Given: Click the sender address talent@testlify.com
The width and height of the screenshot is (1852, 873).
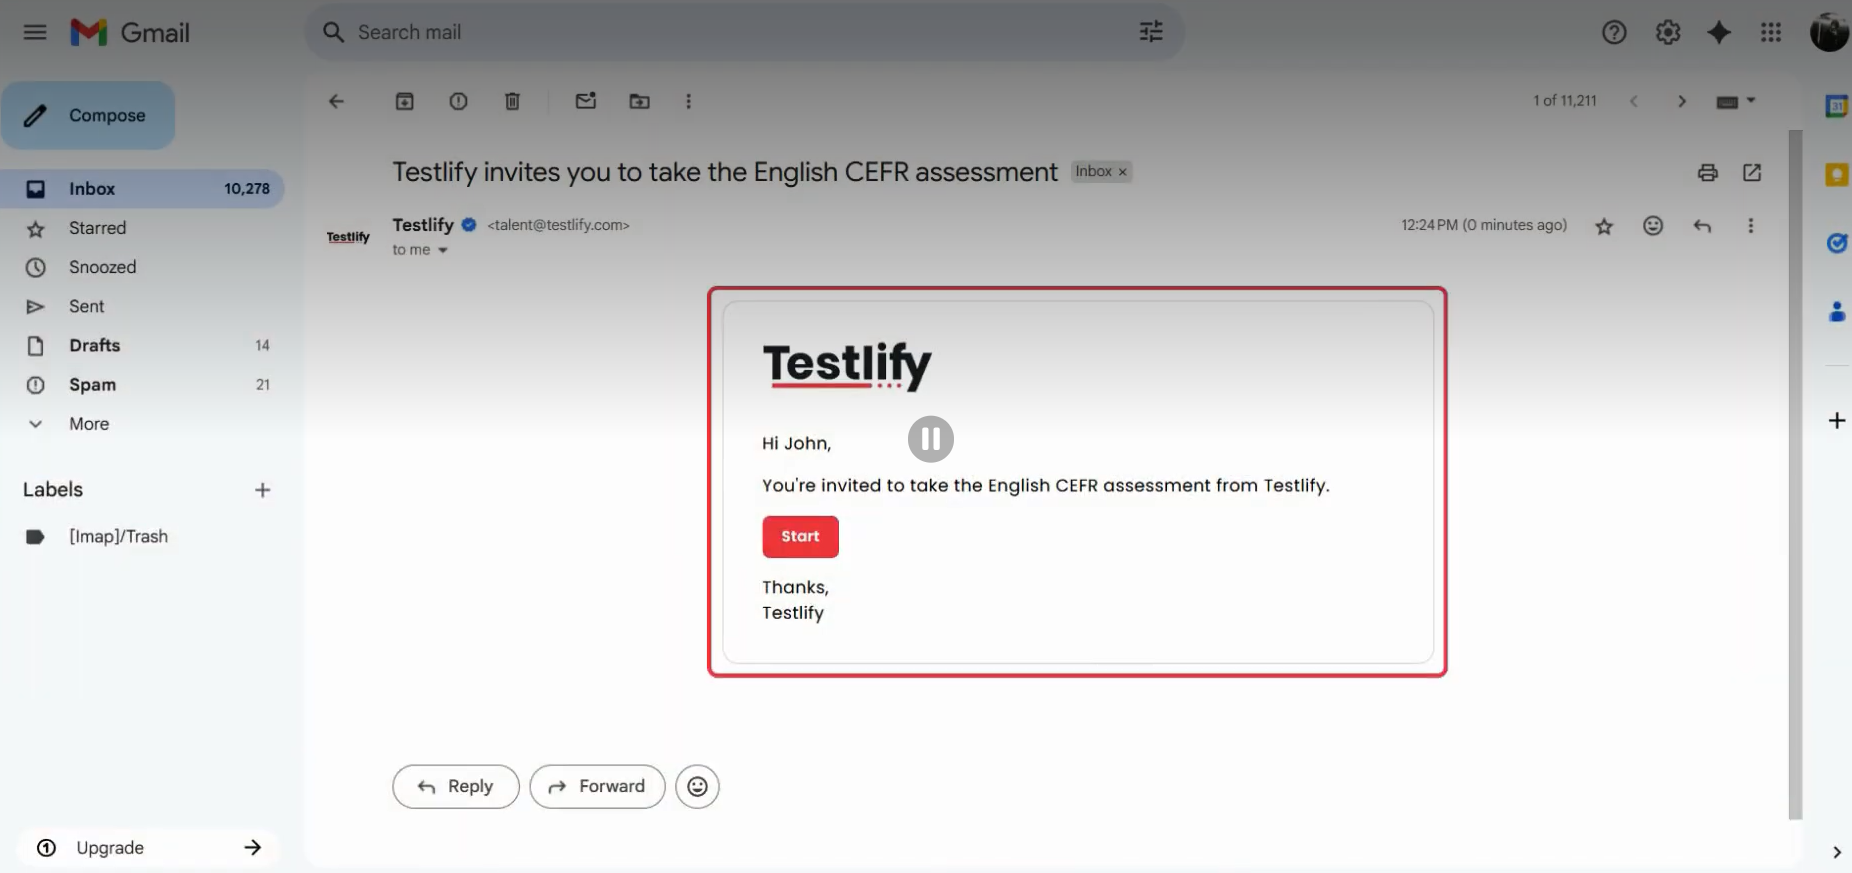Looking at the screenshot, I should coord(558,226).
